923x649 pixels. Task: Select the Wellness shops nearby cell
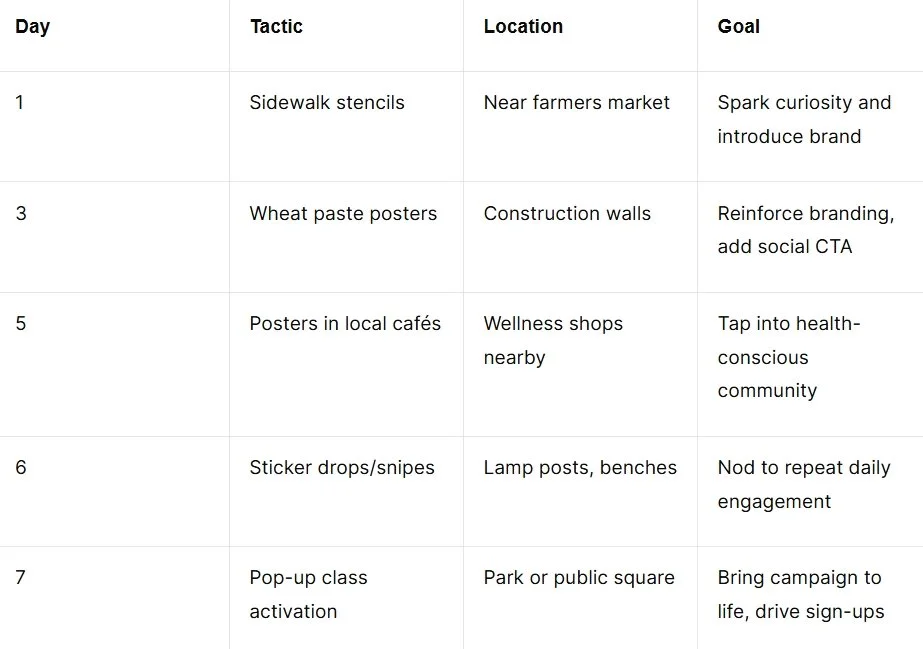[x=552, y=340]
